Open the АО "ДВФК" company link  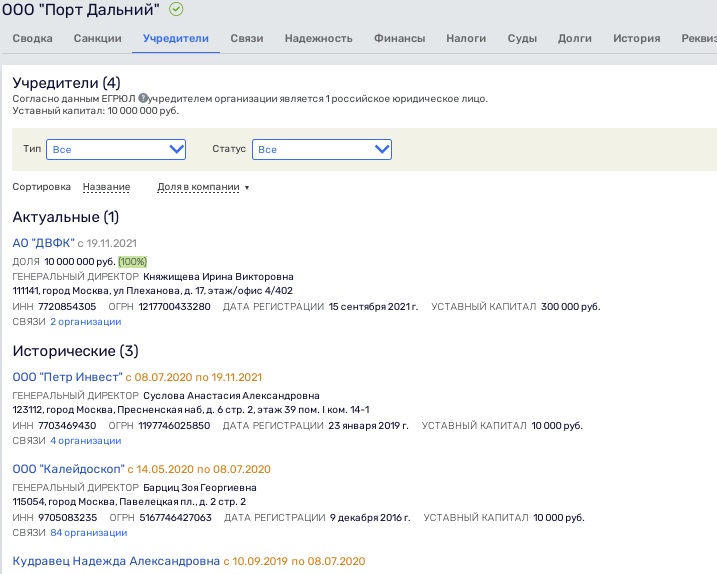43,243
